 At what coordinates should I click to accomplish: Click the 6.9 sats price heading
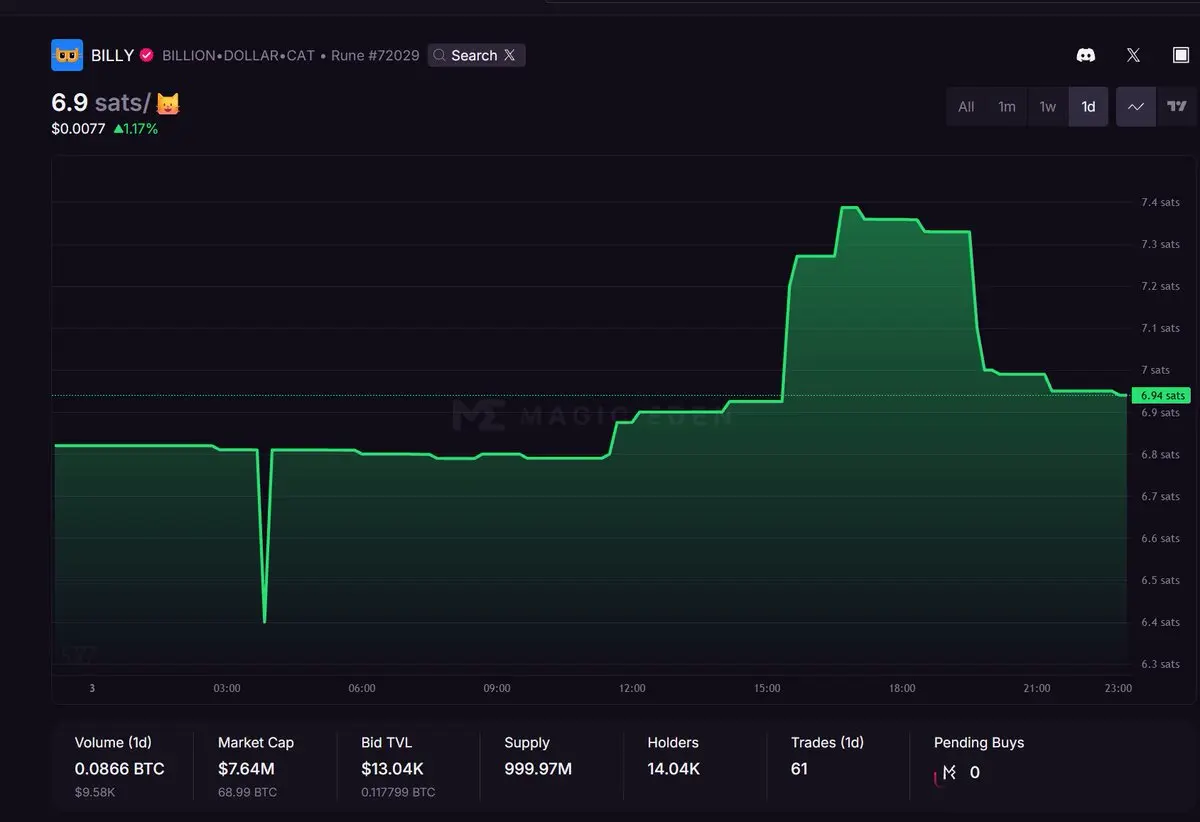coord(101,102)
